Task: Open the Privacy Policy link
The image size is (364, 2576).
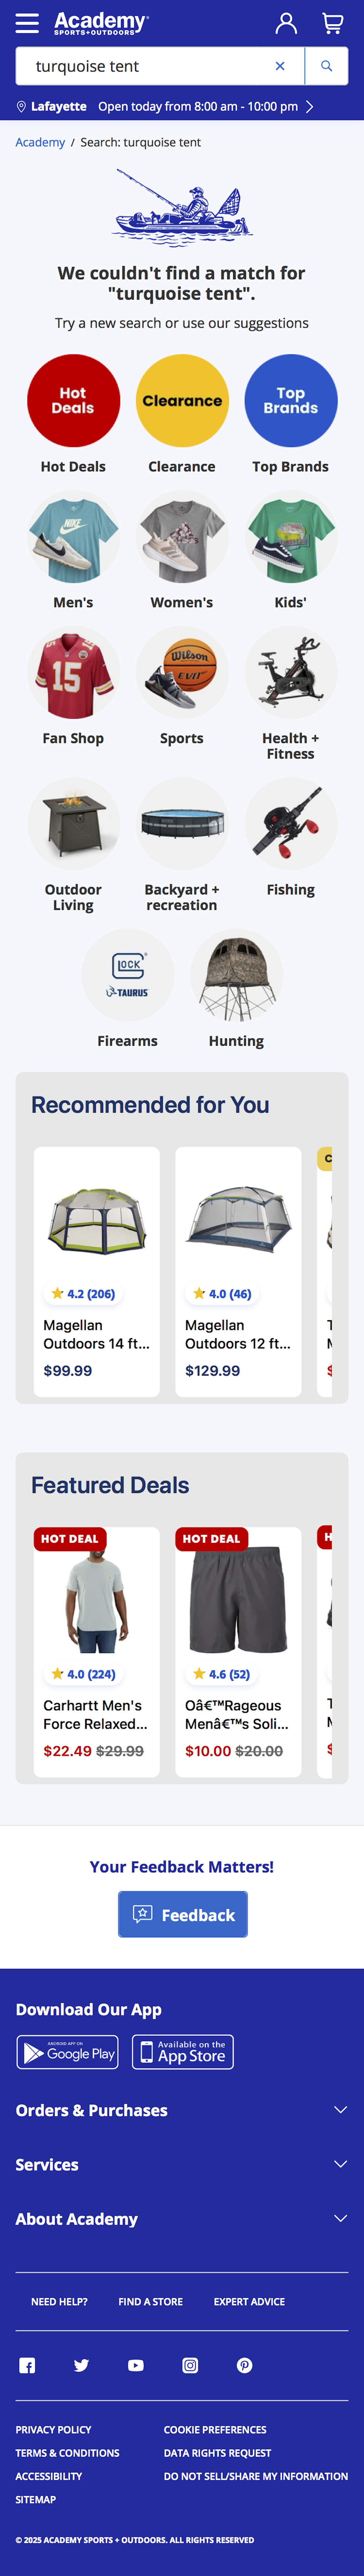Action: (x=53, y=2429)
